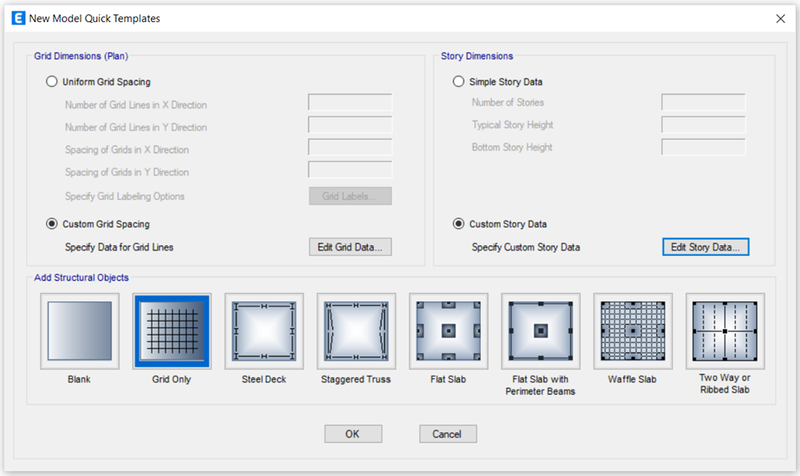Cancel the New Model Quick Templates dialog
800x476 pixels.
447,434
